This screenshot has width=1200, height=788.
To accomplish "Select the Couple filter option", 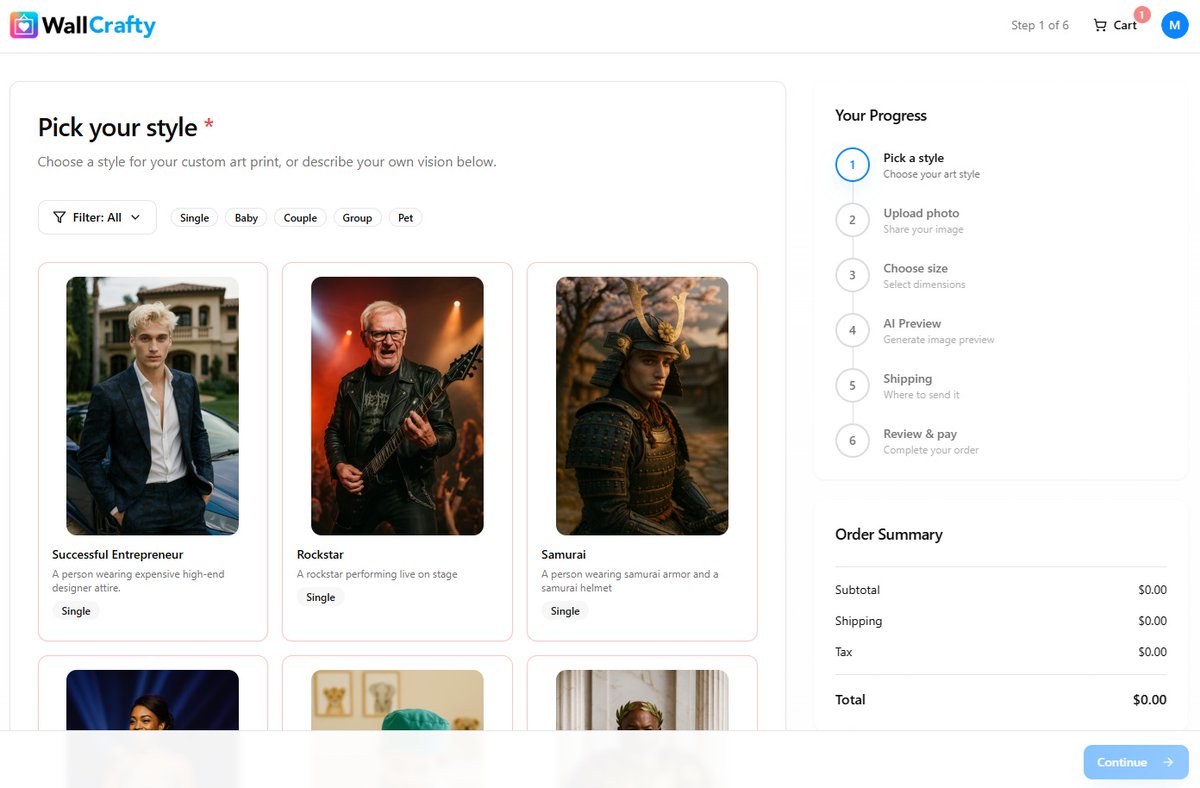I will (x=300, y=217).
